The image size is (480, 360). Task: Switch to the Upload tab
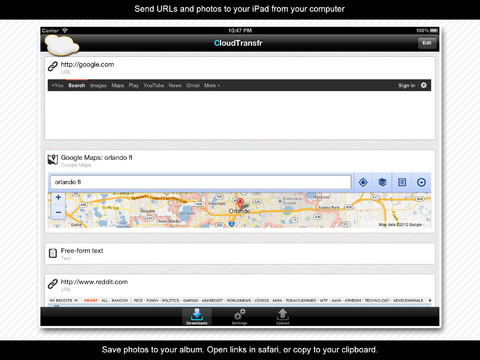tap(282, 316)
